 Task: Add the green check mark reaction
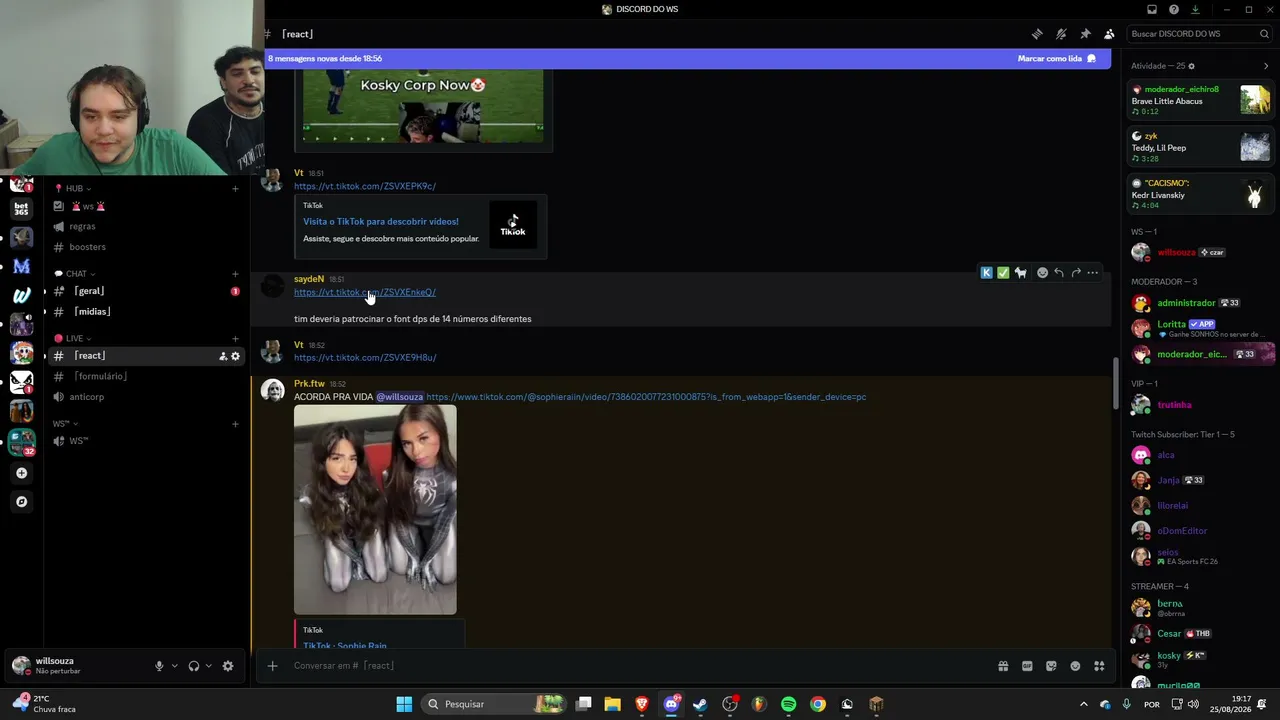point(1003,273)
